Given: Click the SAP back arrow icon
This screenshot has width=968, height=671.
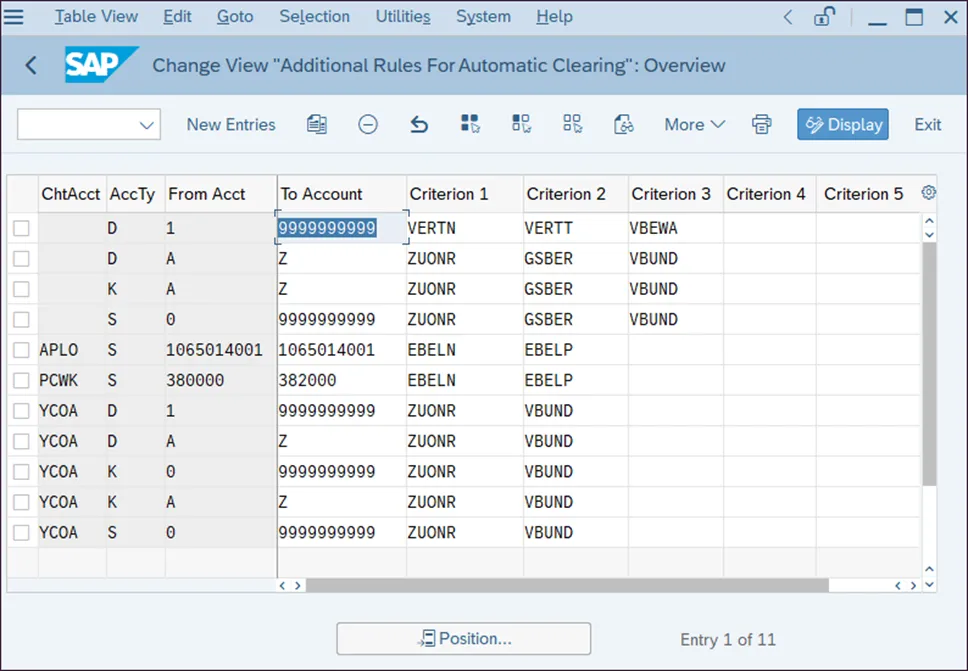Looking at the screenshot, I should point(31,66).
